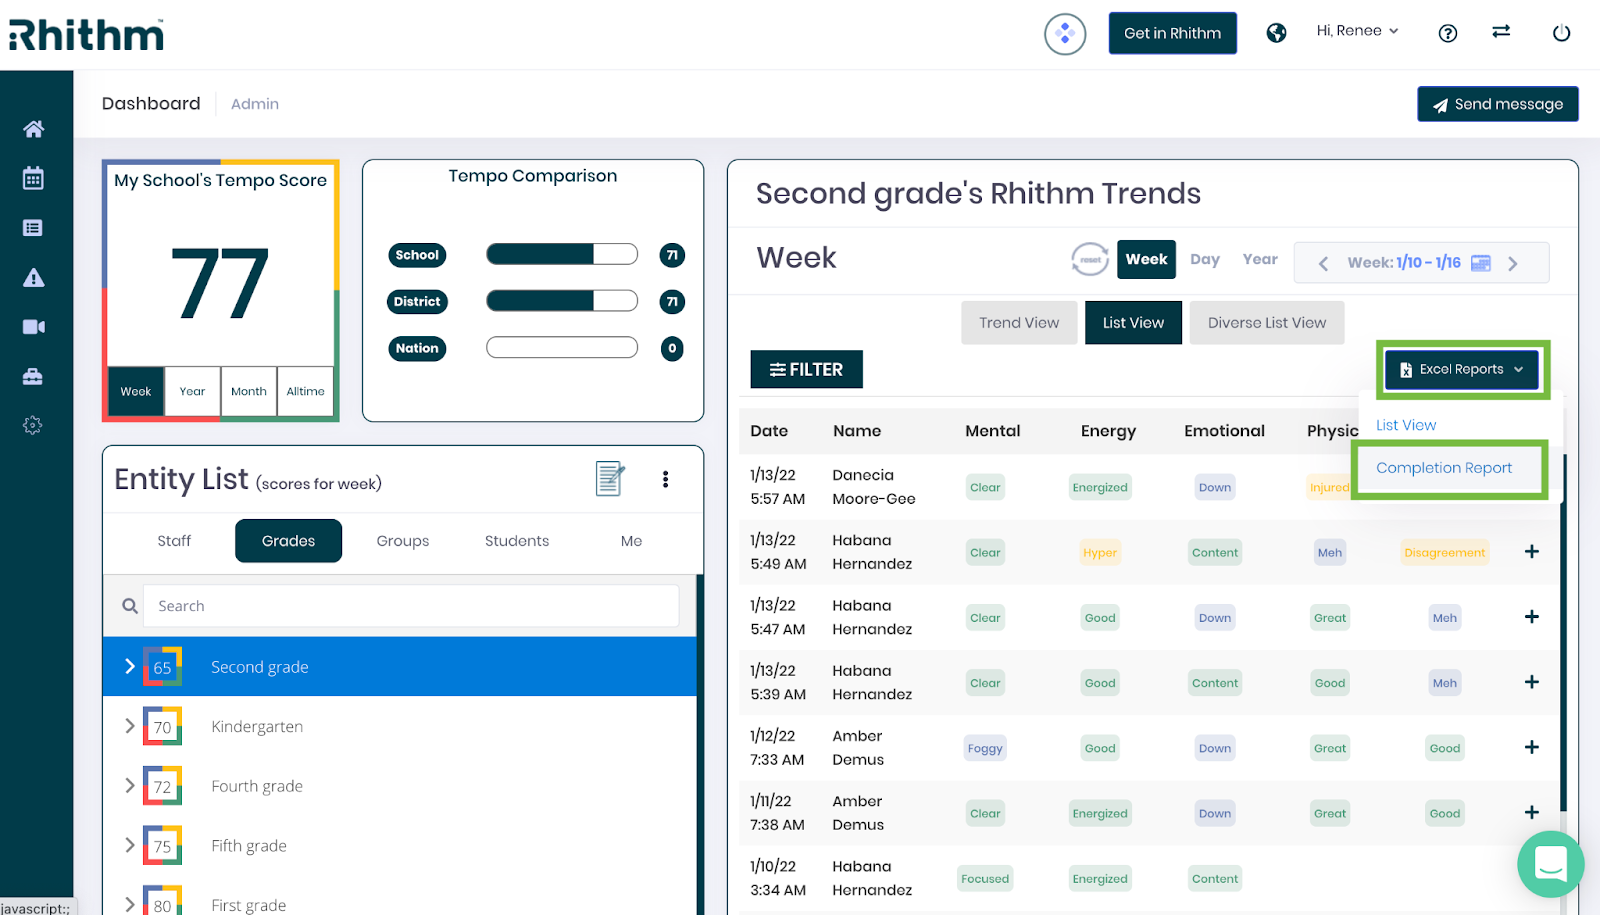This screenshot has width=1600, height=915.
Task: Expand Amber Demus 7:38 AM row plus
Action: coord(1531,812)
